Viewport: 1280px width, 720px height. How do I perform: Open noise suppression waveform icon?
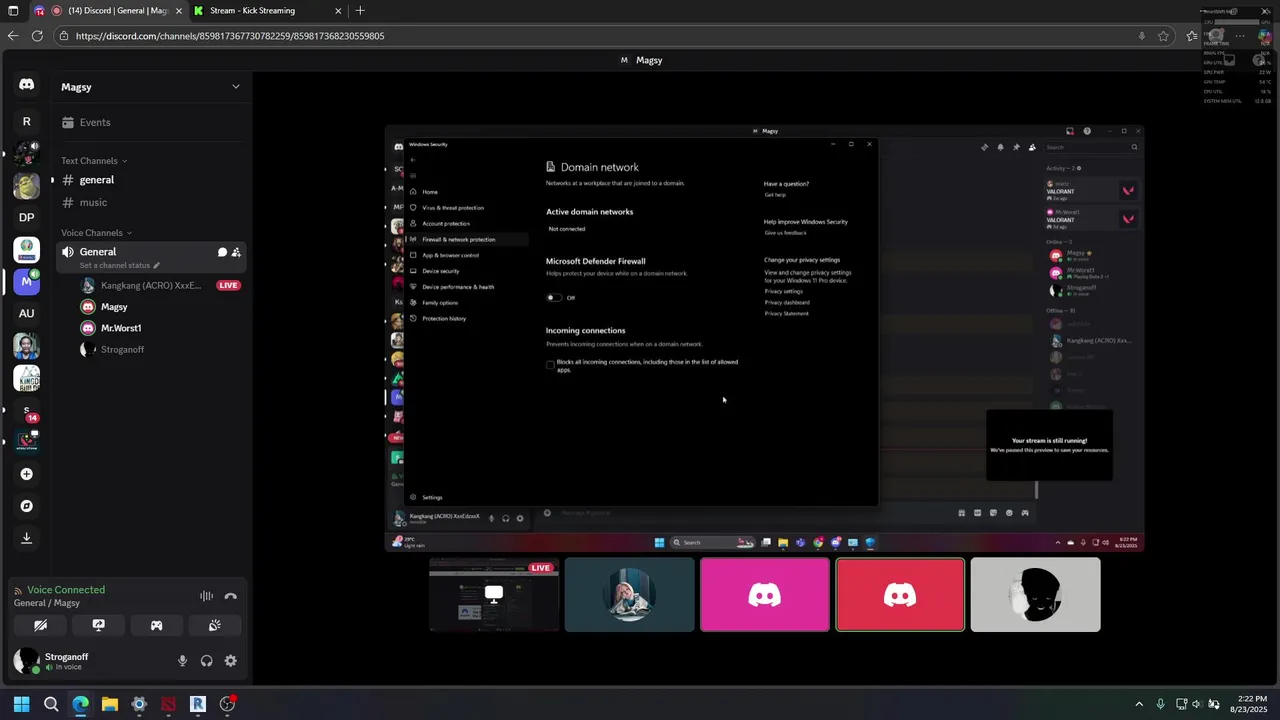point(206,596)
